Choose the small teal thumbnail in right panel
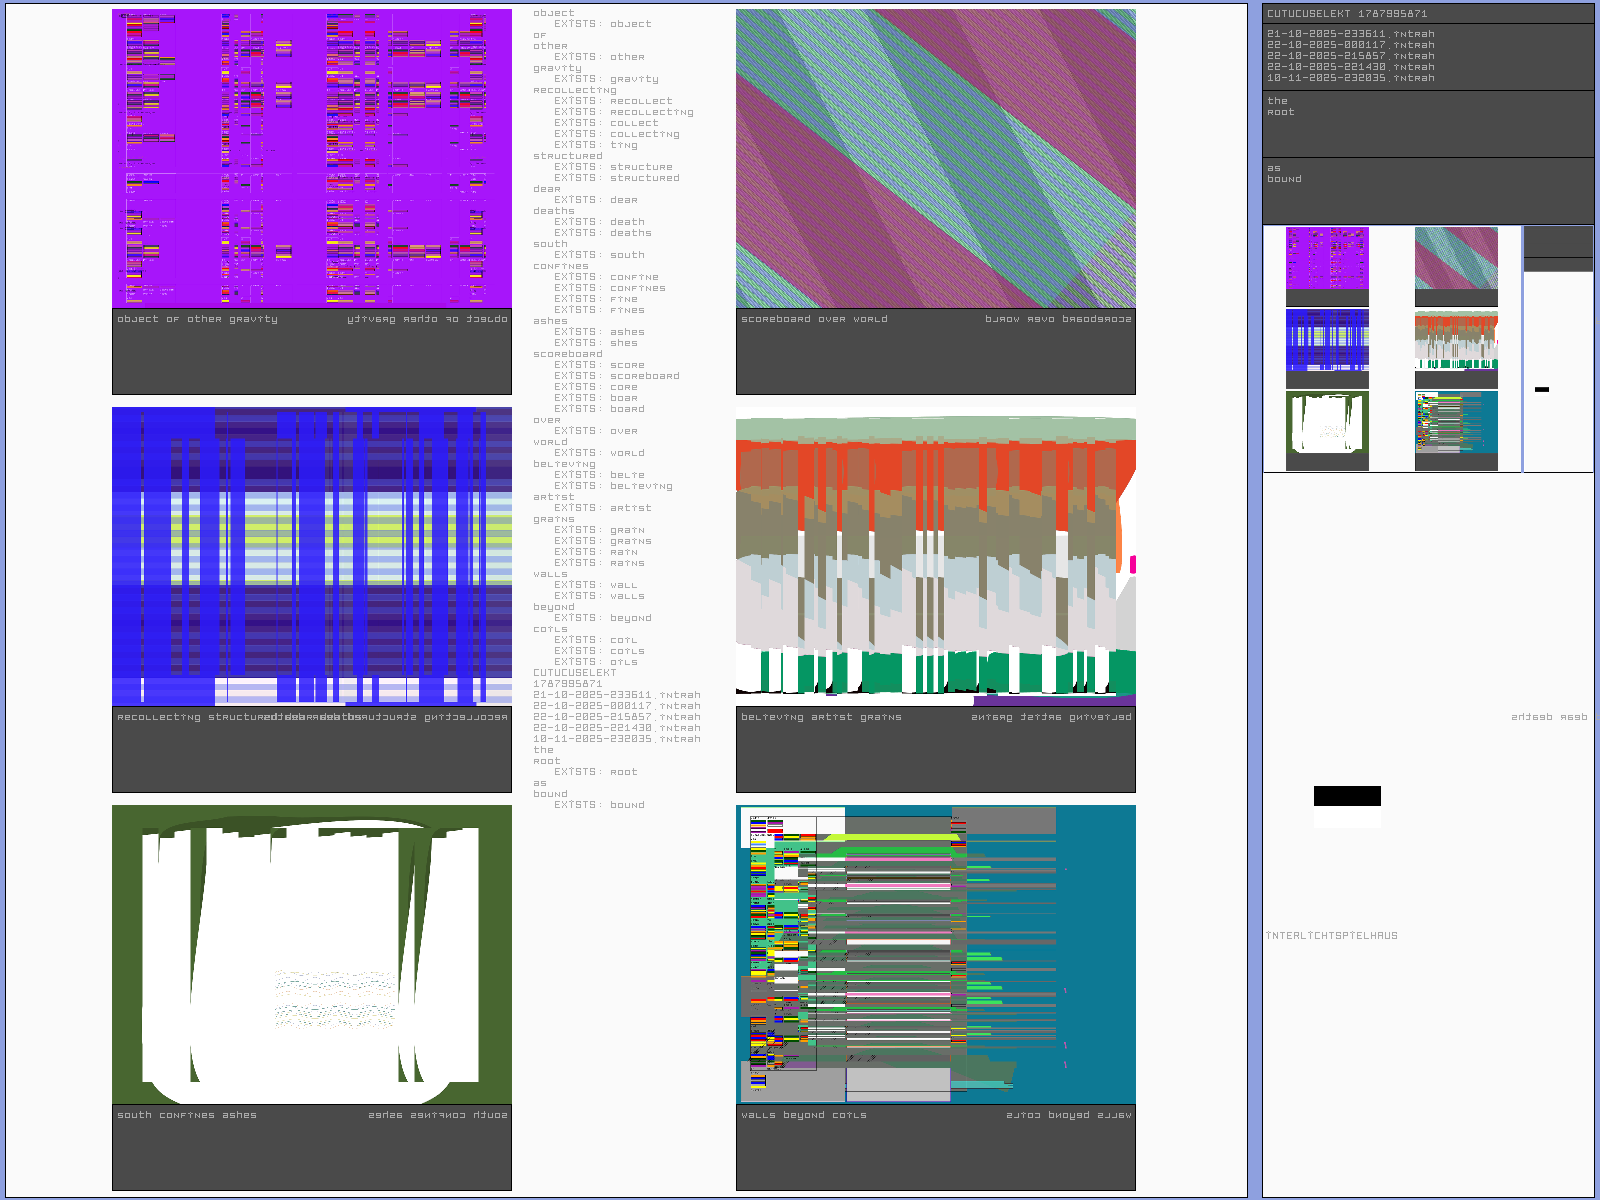1600x1200 pixels. pos(1456,422)
